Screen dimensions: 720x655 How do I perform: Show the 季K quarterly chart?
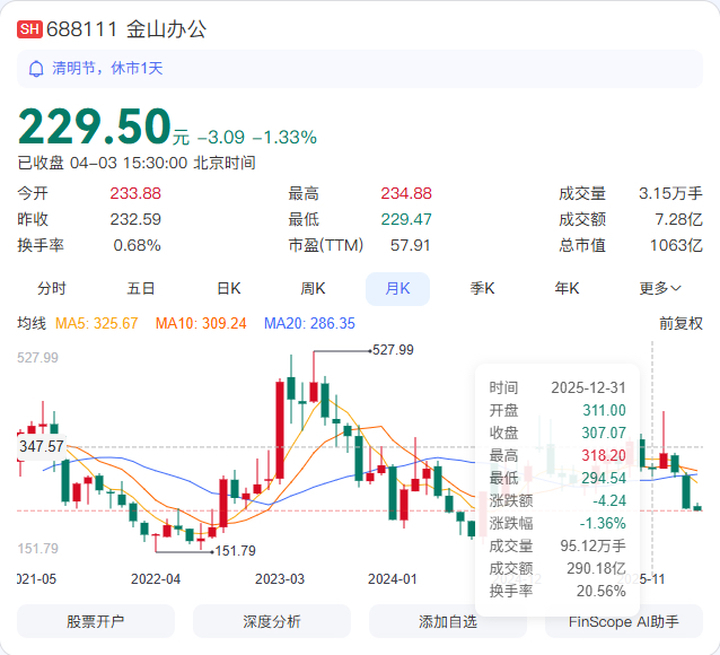click(x=483, y=288)
